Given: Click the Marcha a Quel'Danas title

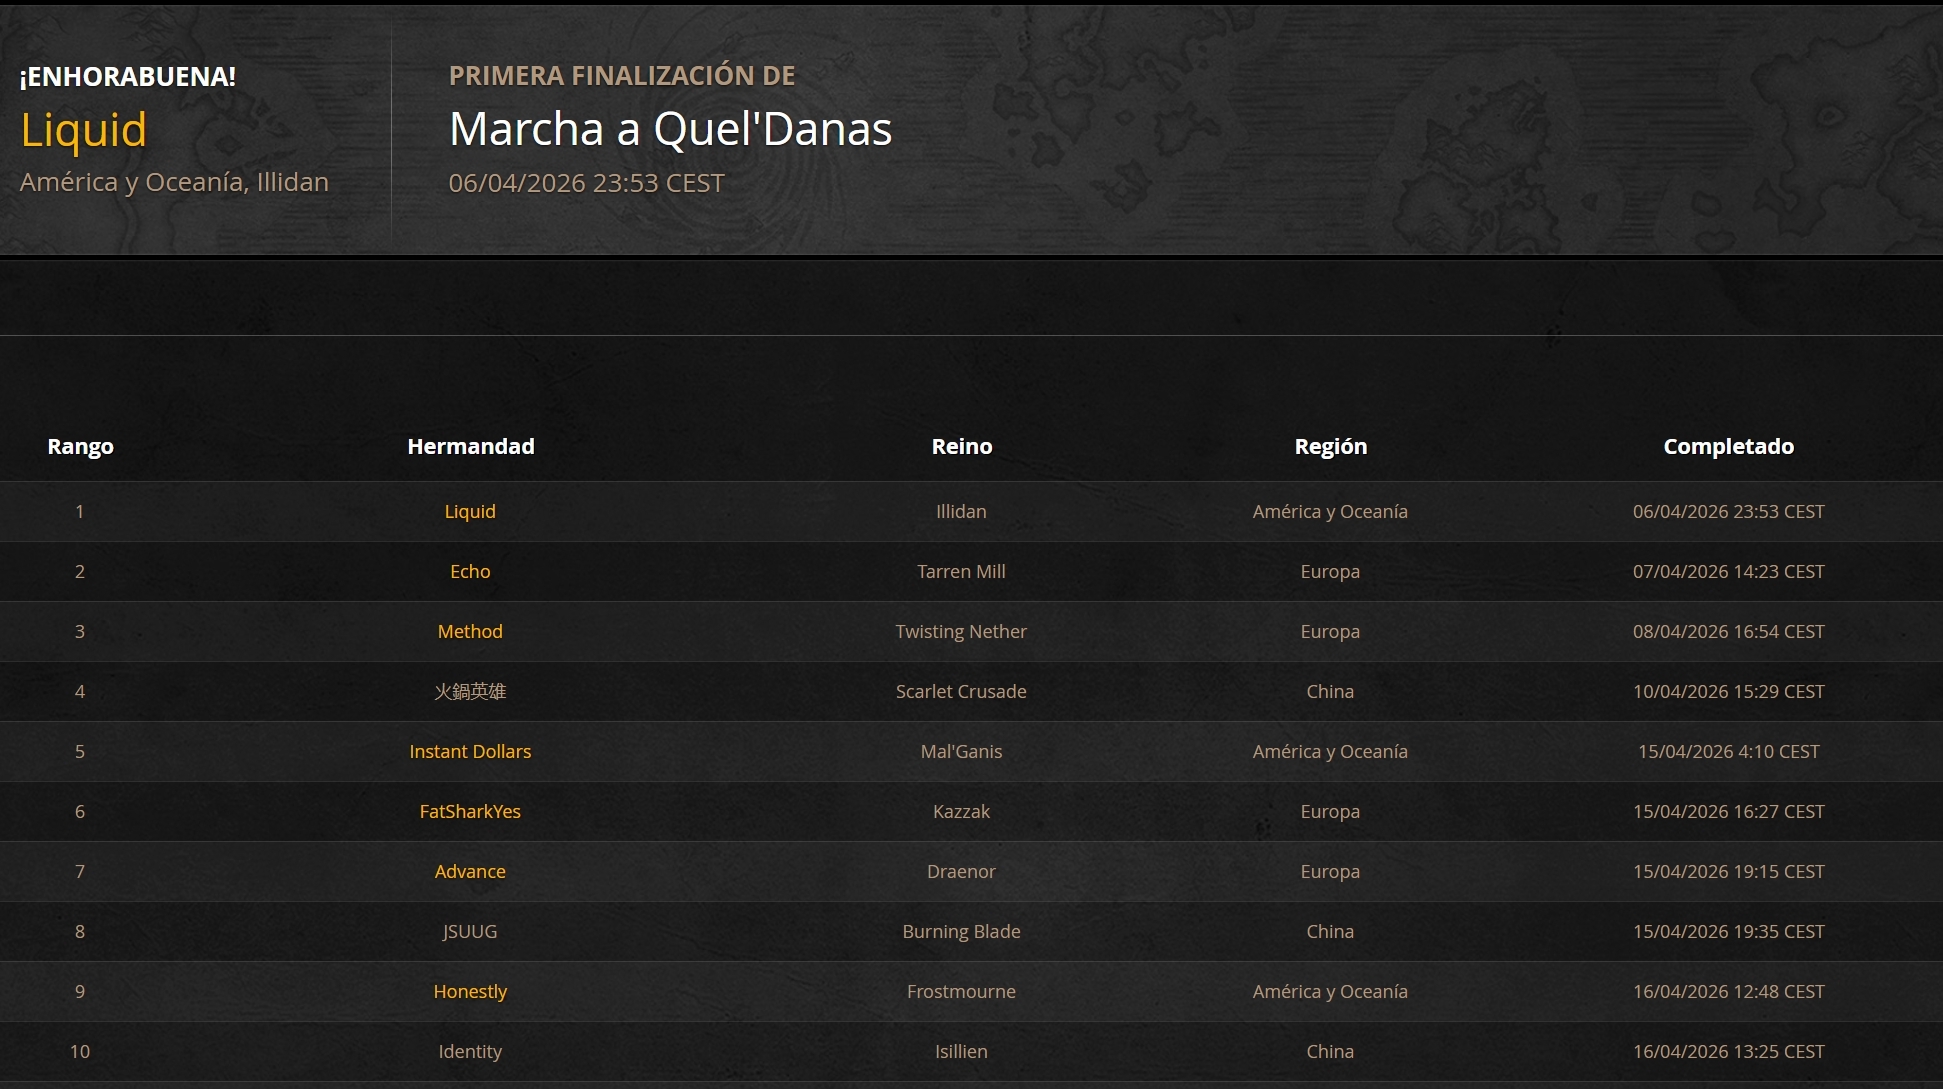Looking at the screenshot, I should [670, 129].
